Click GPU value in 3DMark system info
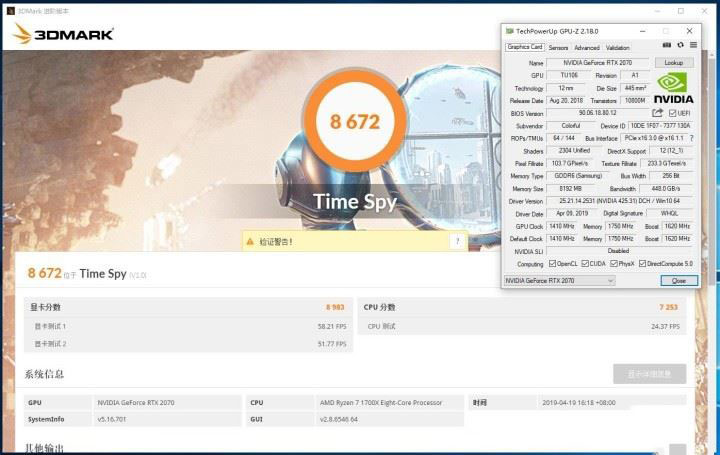This screenshot has height=455, width=720. (x=136, y=403)
